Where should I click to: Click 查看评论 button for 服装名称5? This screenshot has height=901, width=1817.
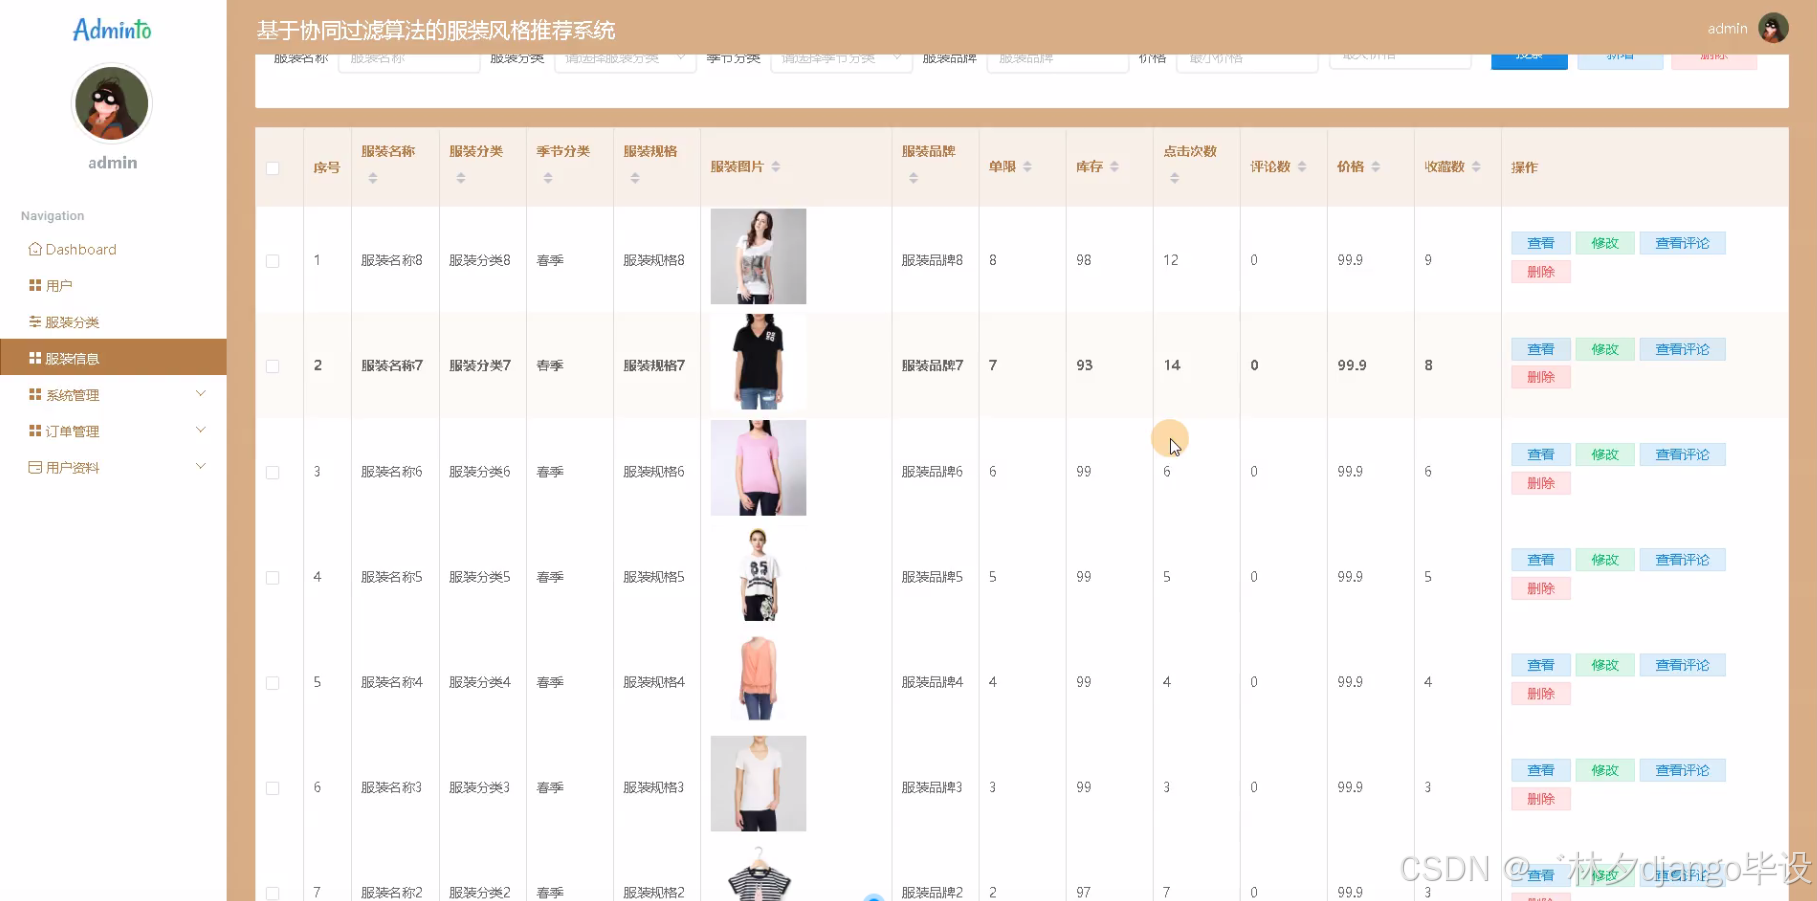click(x=1682, y=560)
